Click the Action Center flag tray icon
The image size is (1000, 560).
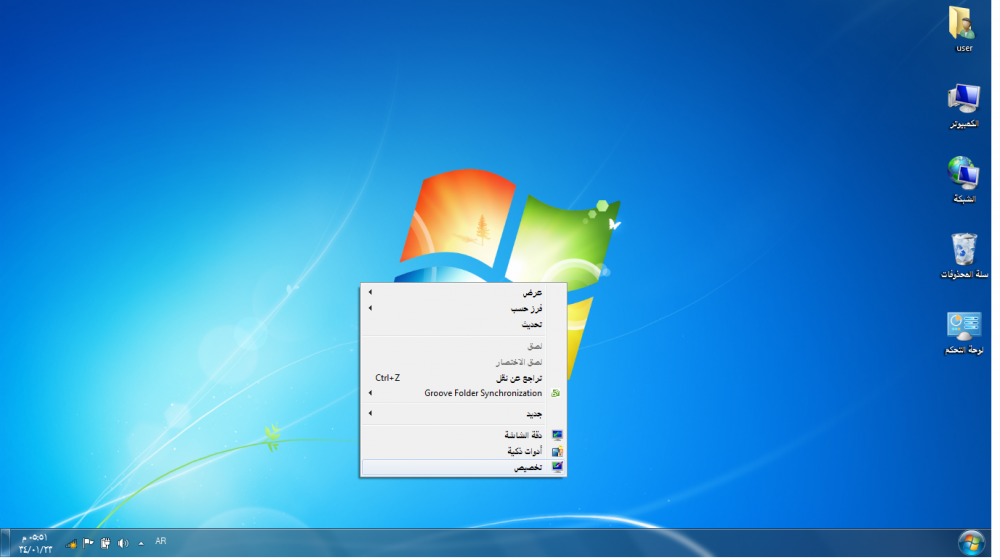click(x=88, y=543)
